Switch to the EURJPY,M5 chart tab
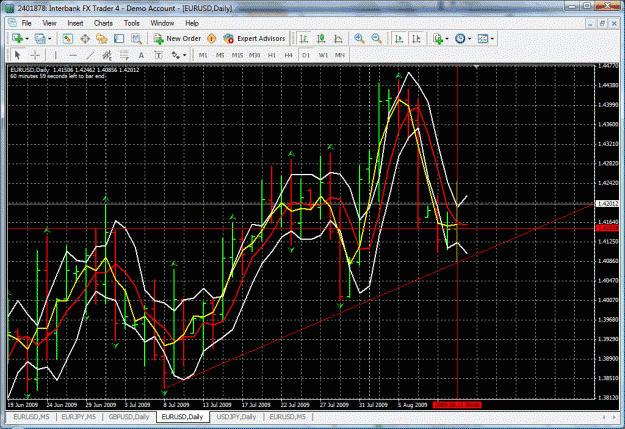625x429 pixels. [x=79, y=417]
